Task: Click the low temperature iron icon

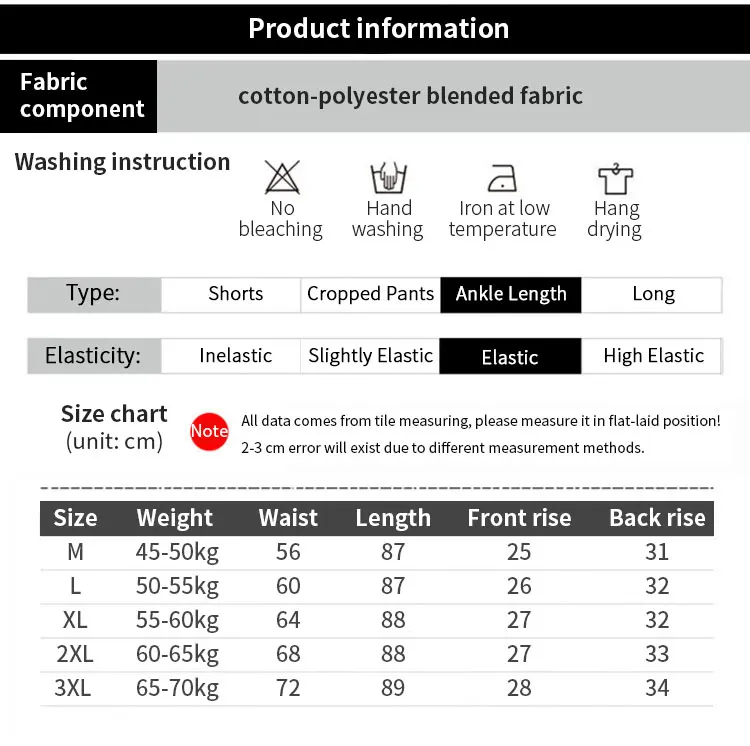Action: (502, 178)
